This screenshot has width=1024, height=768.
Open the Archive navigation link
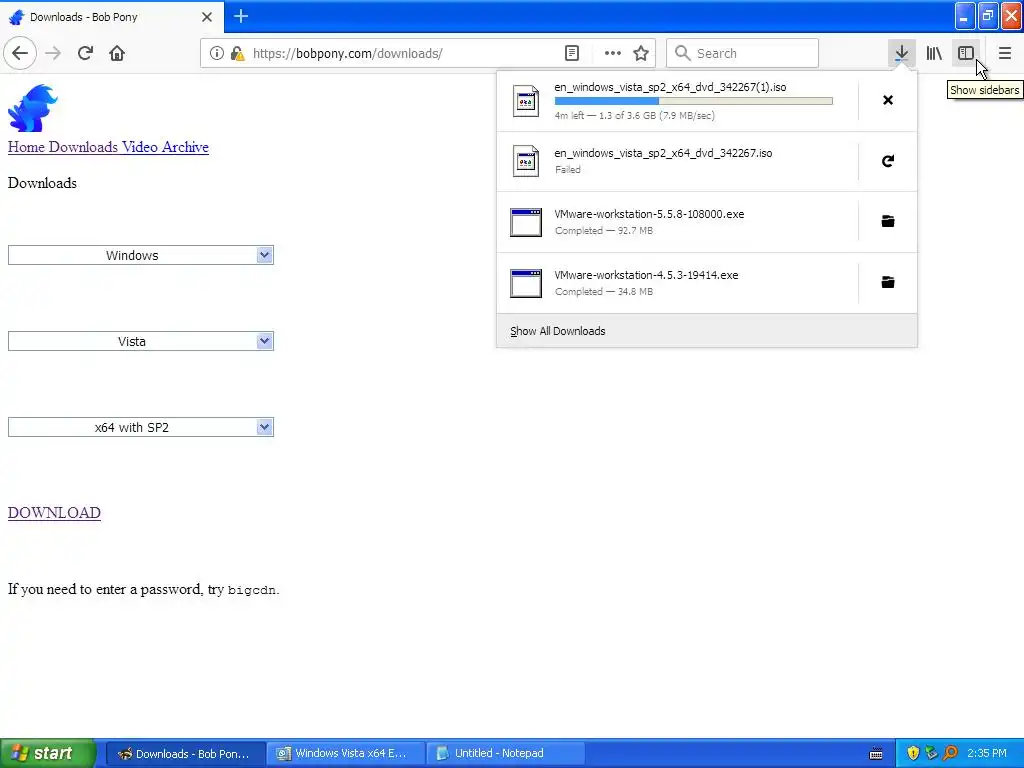point(185,147)
